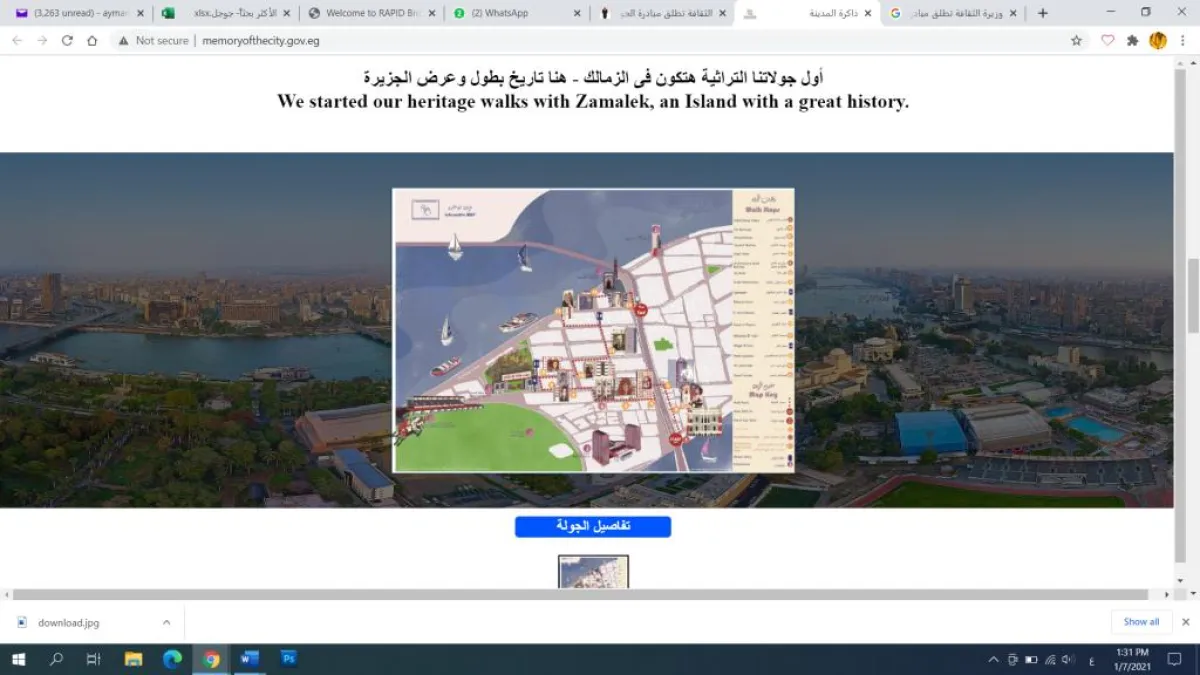Show hidden system tray icons

(x=993, y=659)
